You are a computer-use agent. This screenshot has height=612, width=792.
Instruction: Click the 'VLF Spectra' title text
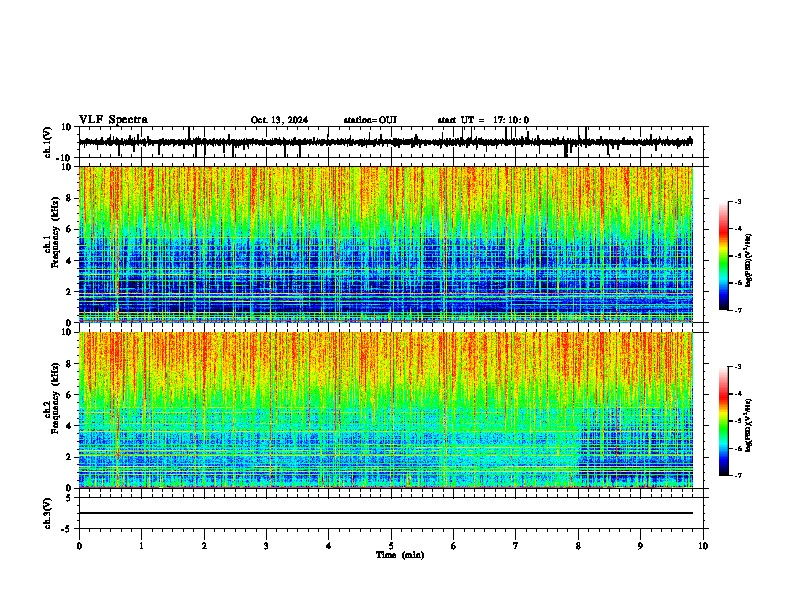(113, 120)
